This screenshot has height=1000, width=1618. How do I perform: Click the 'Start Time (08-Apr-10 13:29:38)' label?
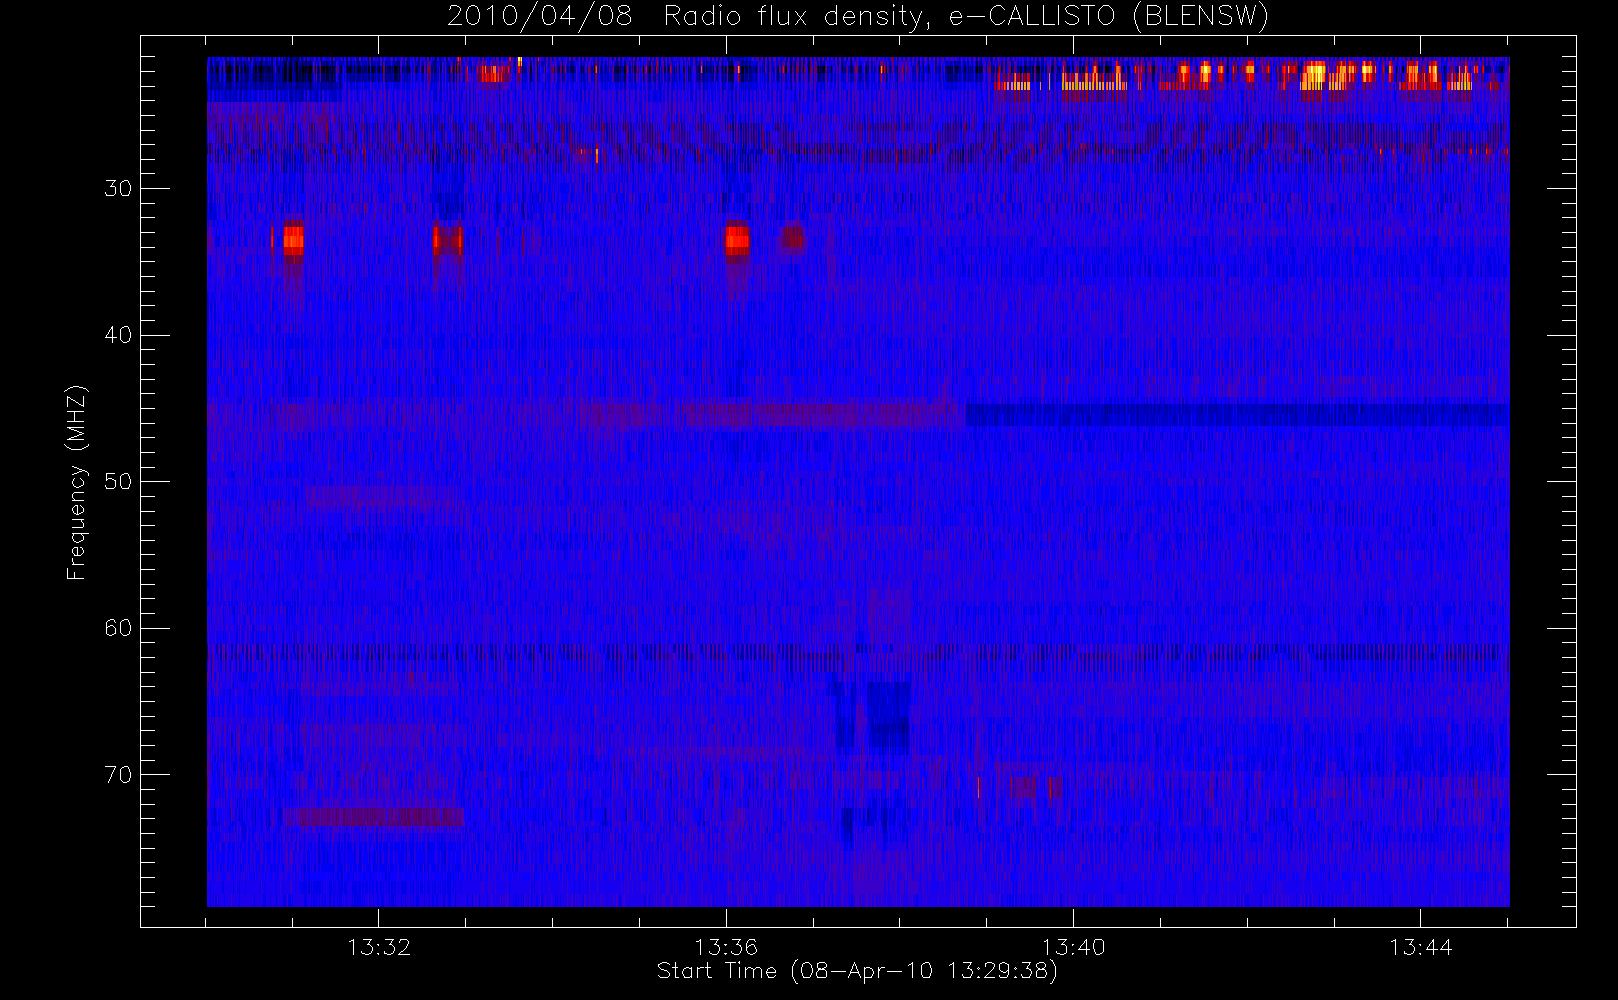point(857,971)
